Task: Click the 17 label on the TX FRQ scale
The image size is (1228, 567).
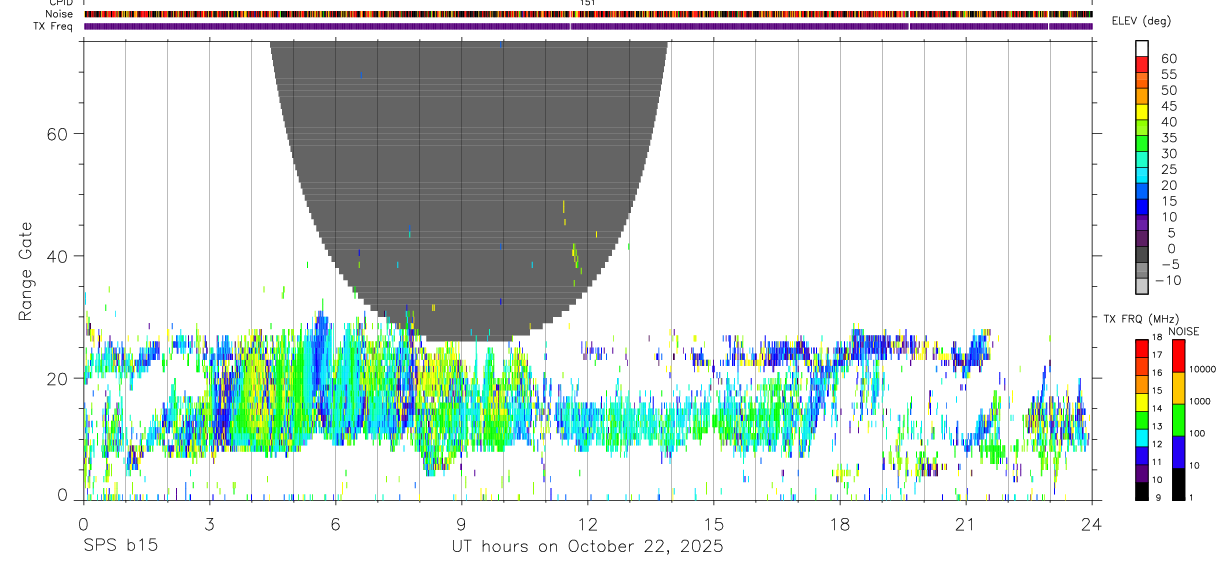Action: point(1157,355)
